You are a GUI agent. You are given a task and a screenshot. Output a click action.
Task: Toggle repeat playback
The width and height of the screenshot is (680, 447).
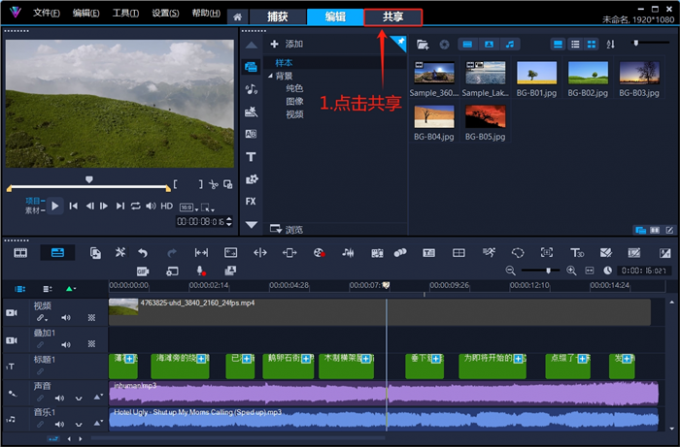(x=136, y=206)
